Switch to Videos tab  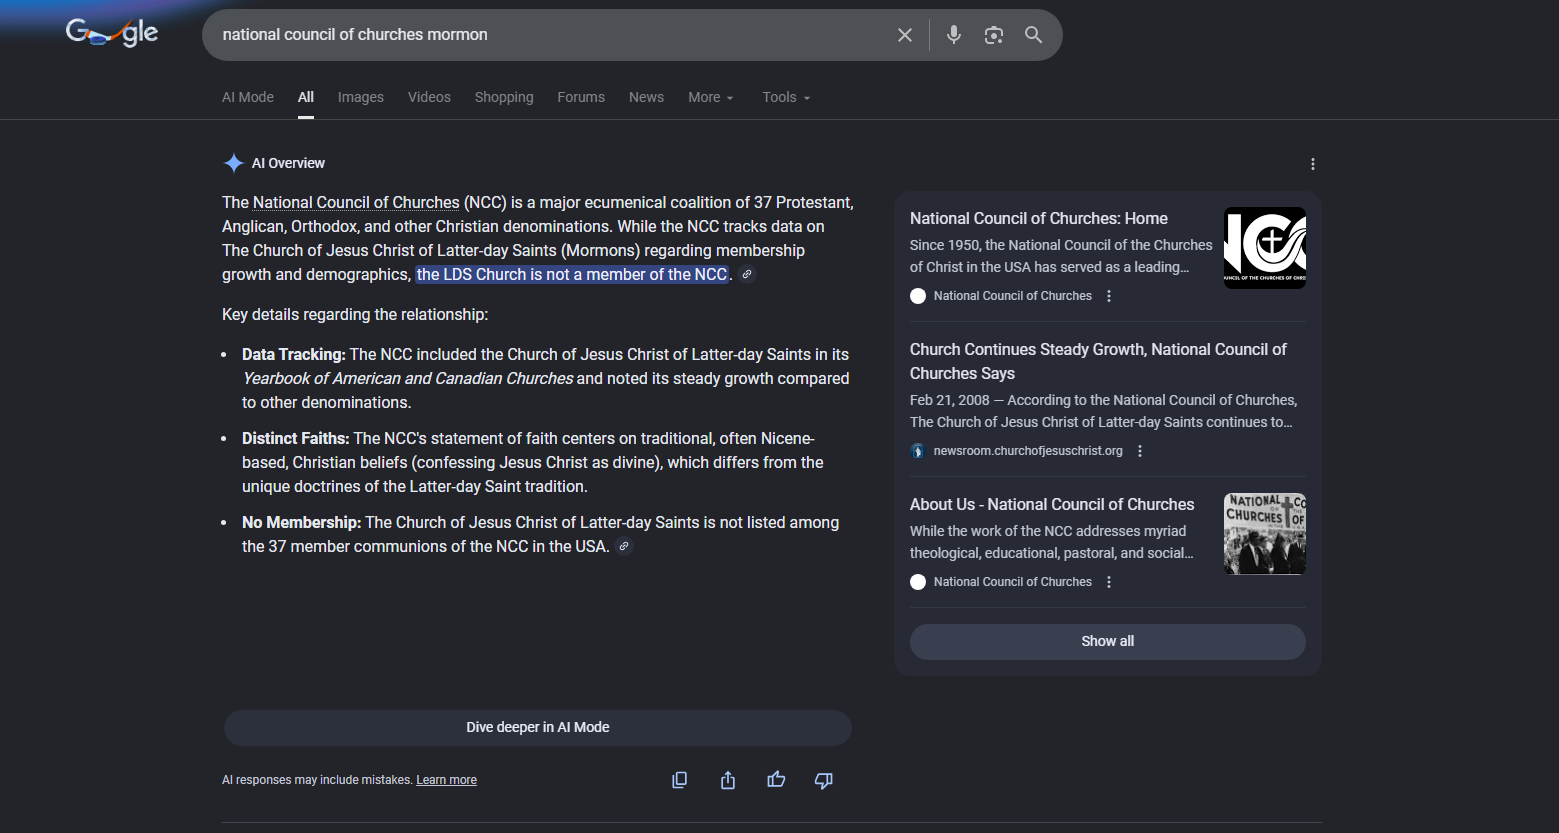(x=429, y=97)
